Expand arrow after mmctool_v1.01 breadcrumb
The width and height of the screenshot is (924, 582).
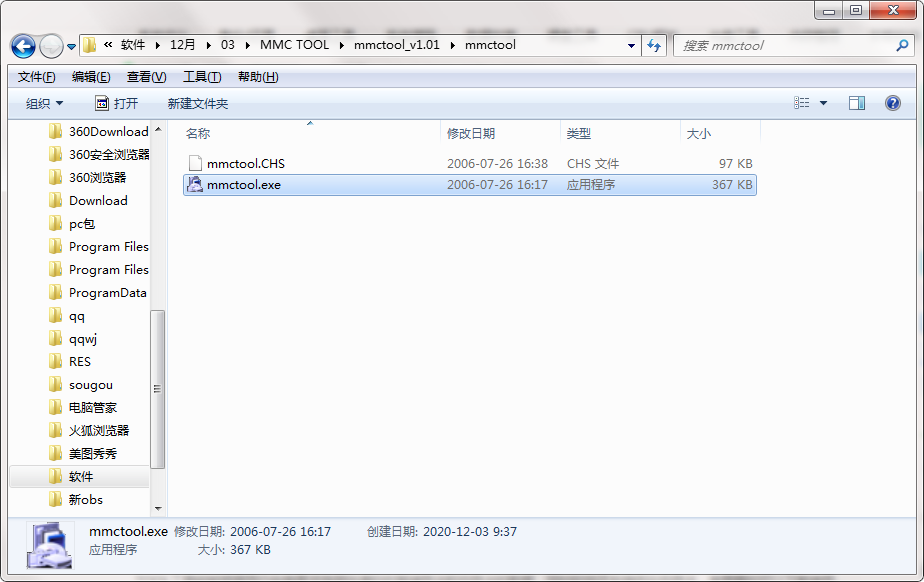[x=452, y=45]
